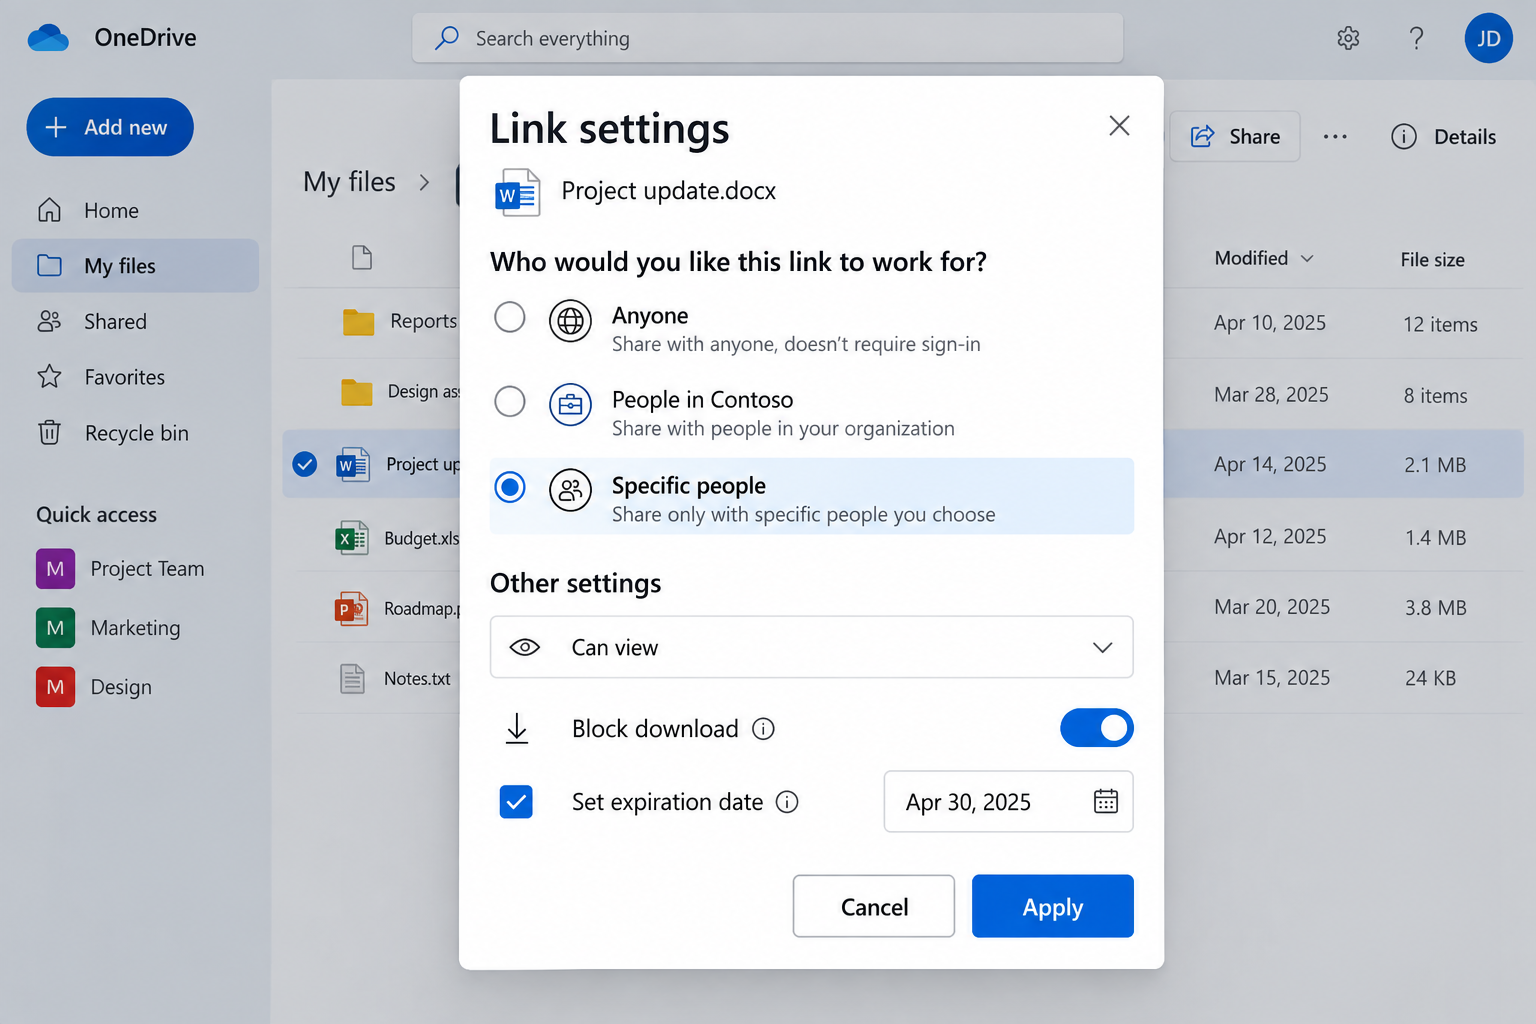This screenshot has width=1536, height=1024.
Task: Open more options ellipsis next to Share
Action: pyautogui.click(x=1335, y=137)
